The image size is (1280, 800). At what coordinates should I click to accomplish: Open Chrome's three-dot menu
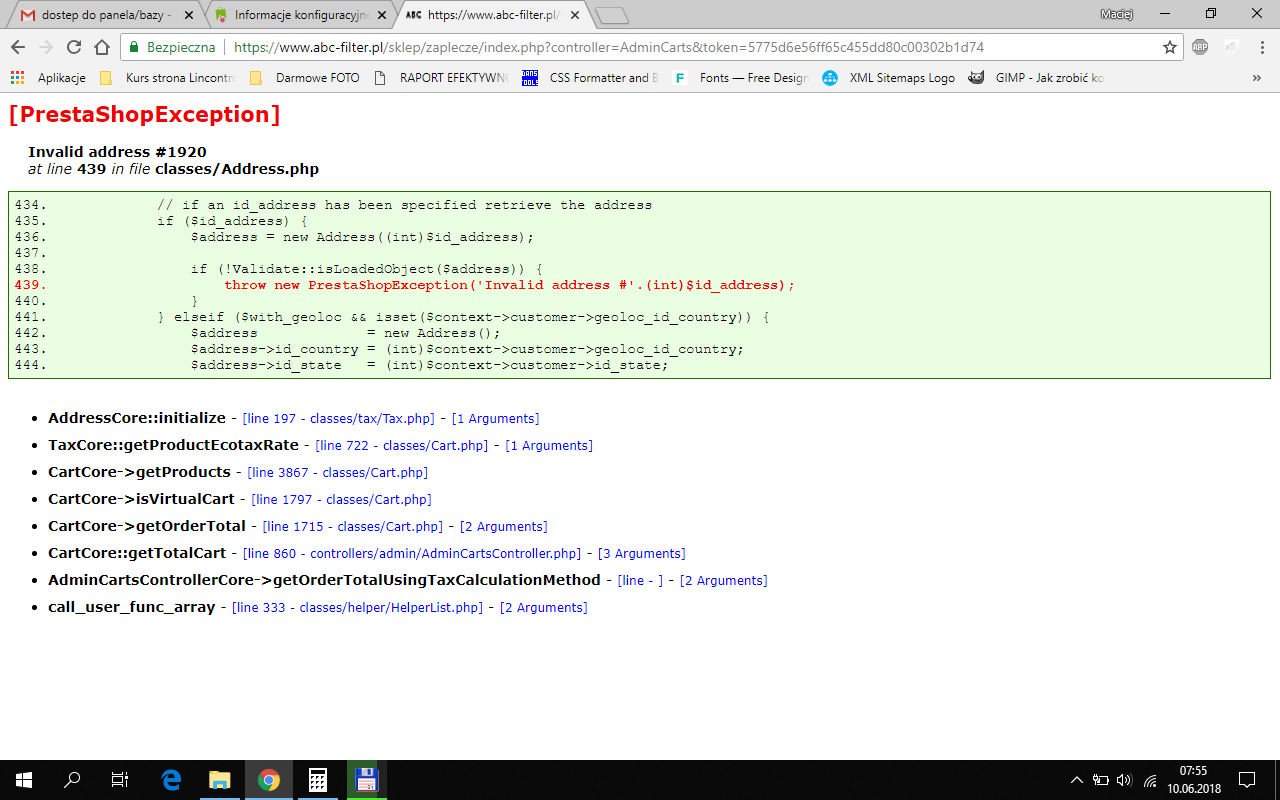click(x=1259, y=47)
